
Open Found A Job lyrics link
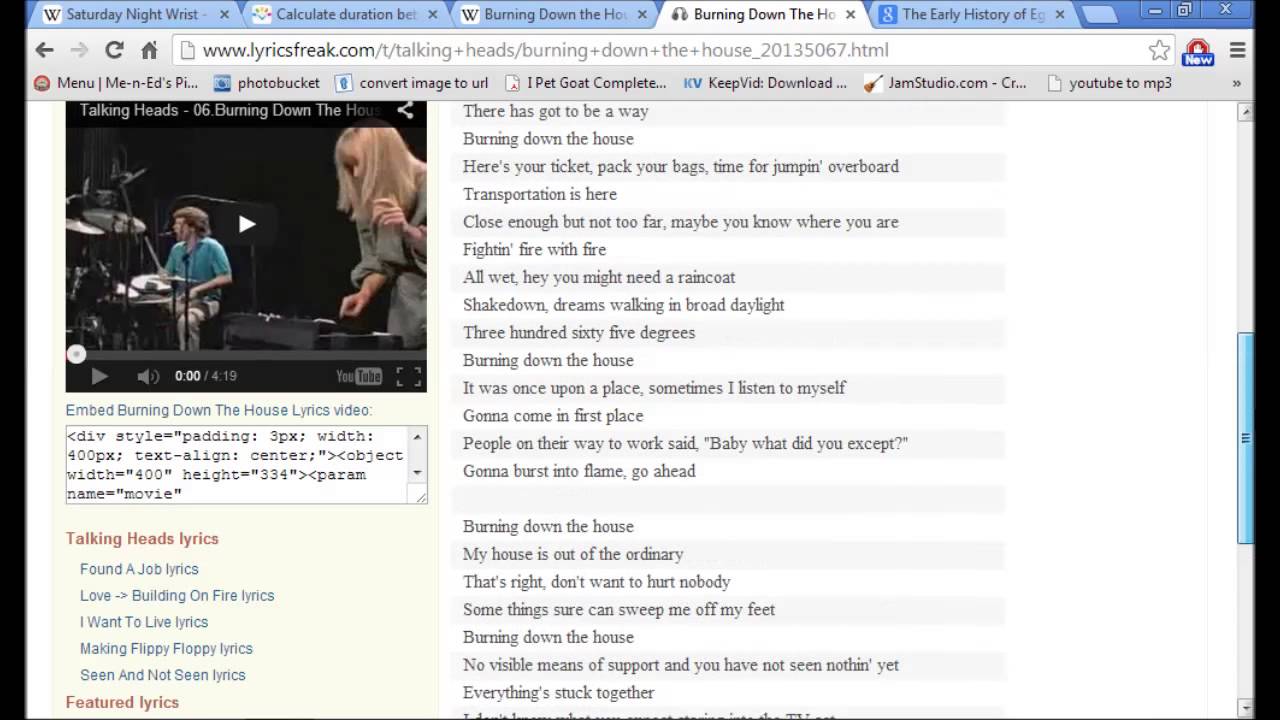[x=139, y=569]
